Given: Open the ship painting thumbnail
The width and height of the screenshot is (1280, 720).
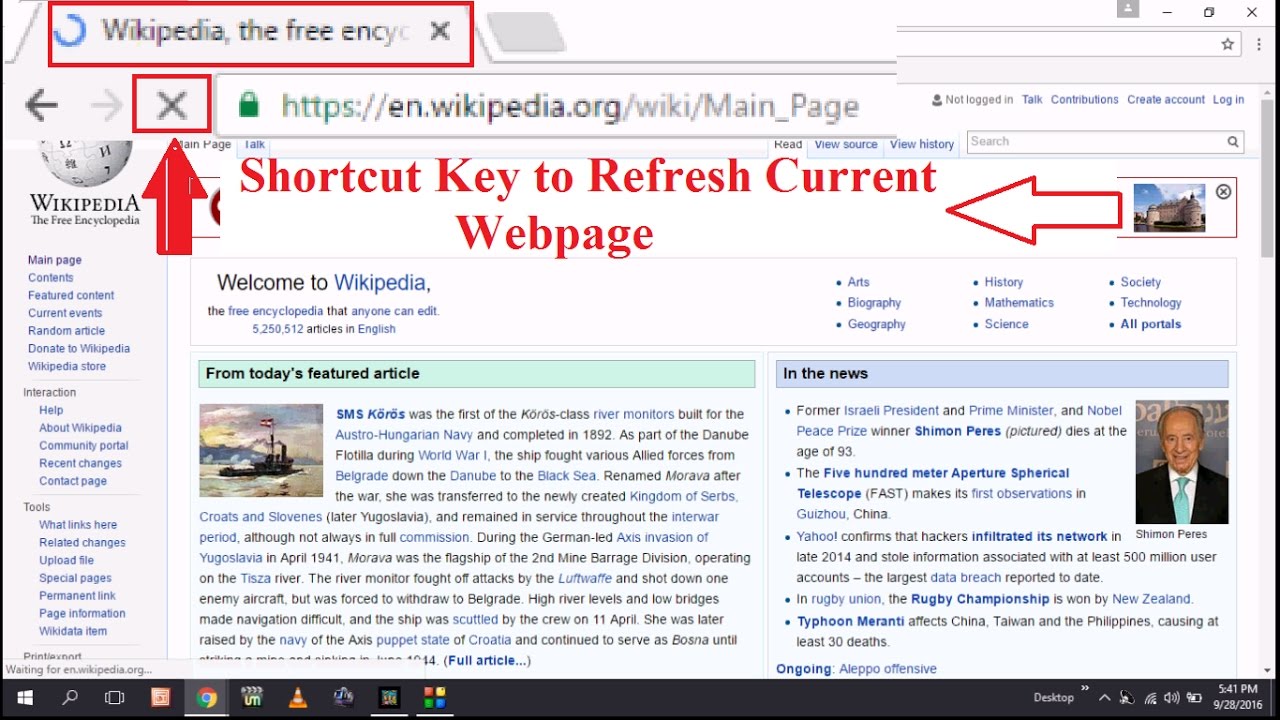Looking at the screenshot, I should tap(261, 450).
